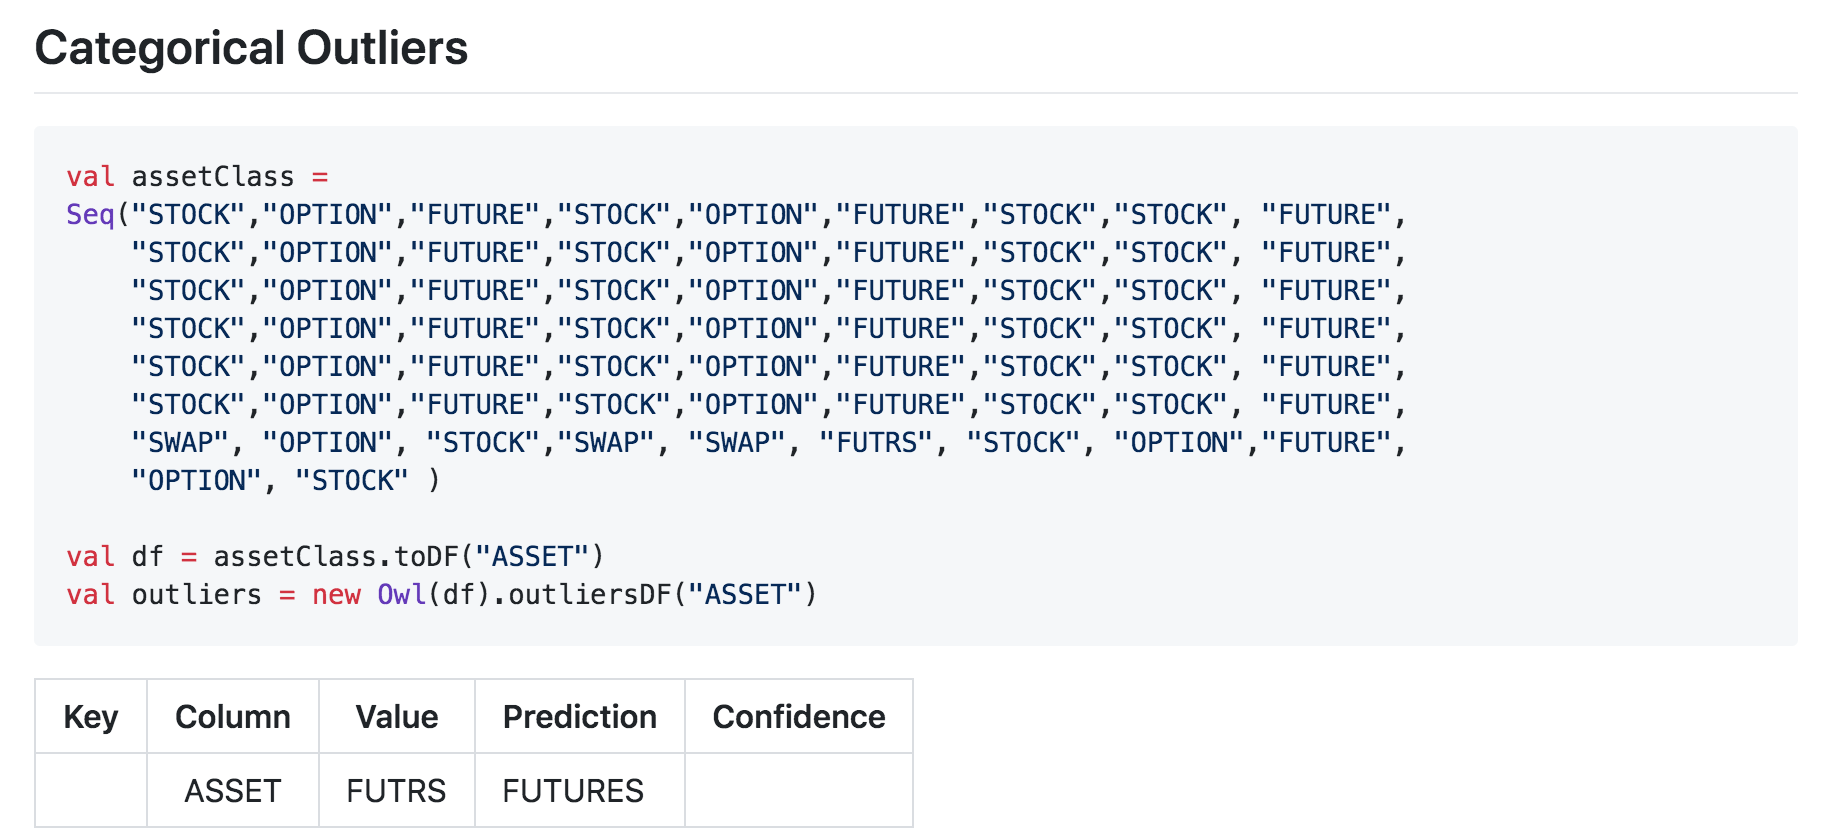Screen dimensions: 1834x840
Task: Click the "Key" table header
Action: pos(91,717)
